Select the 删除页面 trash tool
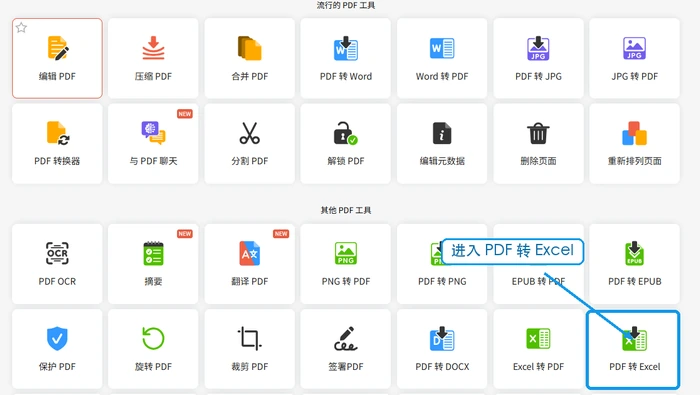Image resolution: width=700 pixels, height=395 pixels. click(538, 144)
